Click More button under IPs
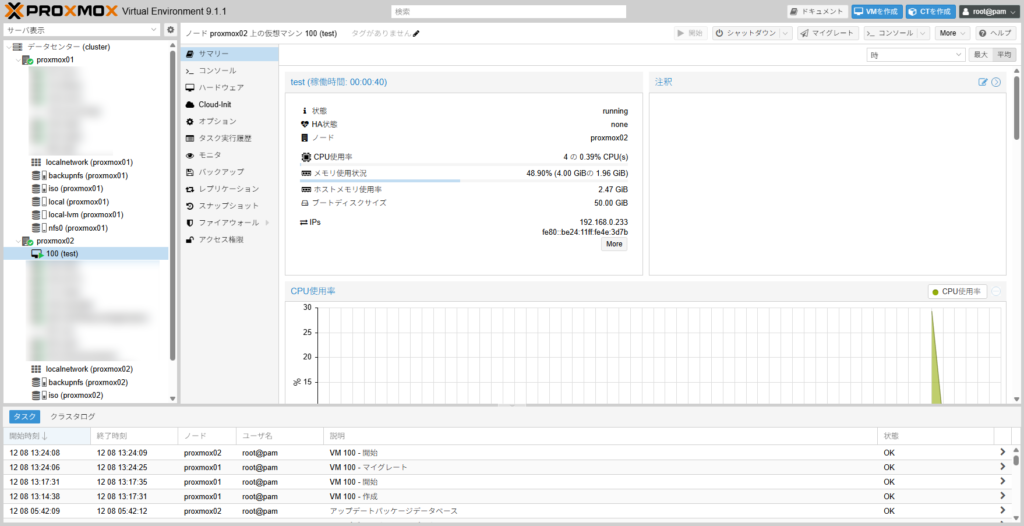The image size is (1024, 526). coord(614,244)
